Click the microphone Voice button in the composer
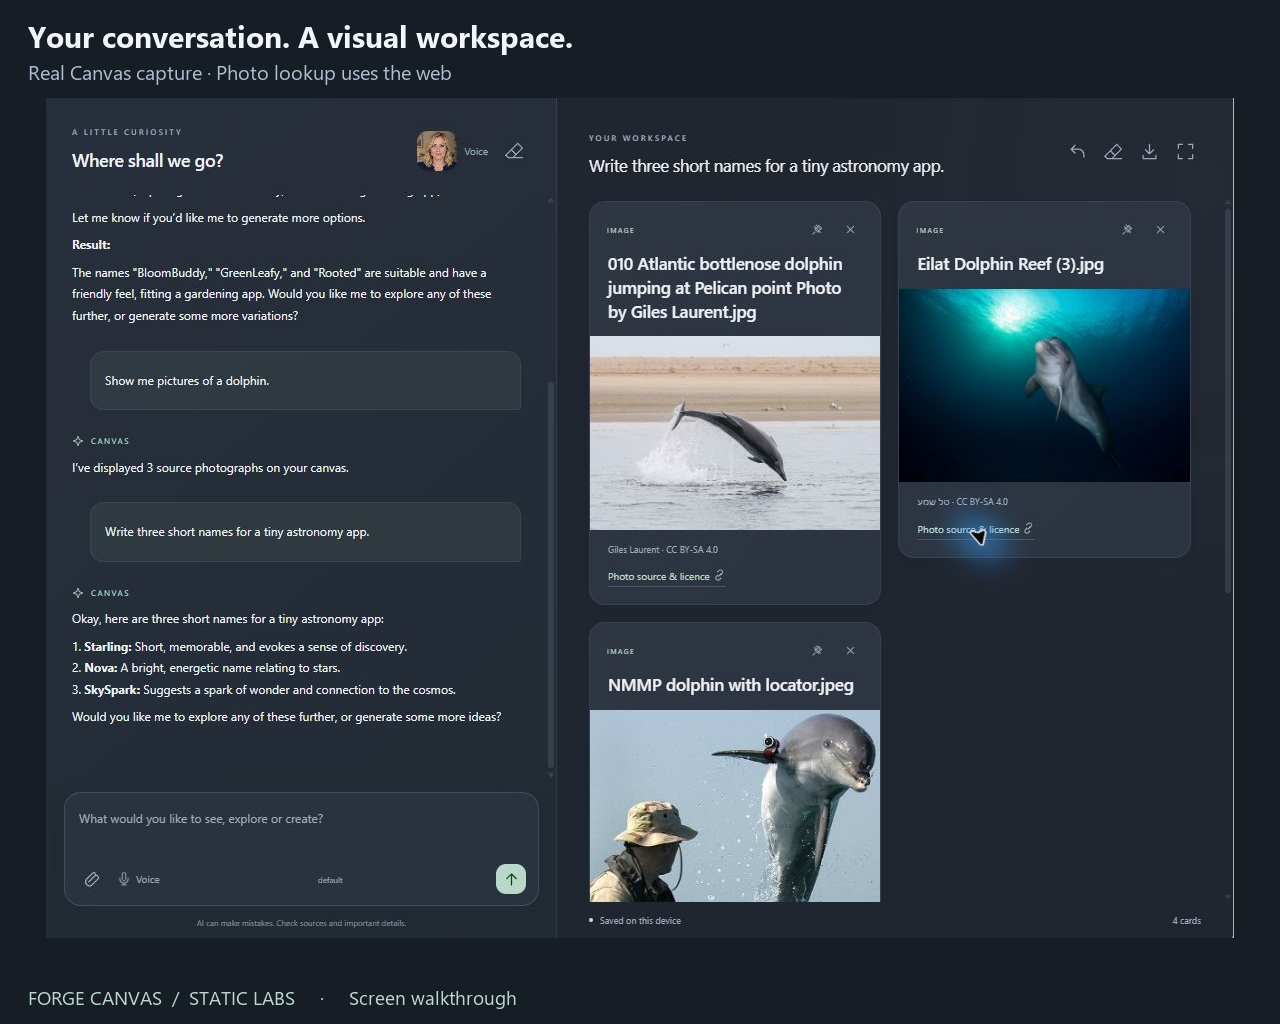Screen dimensions: 1280x1024 click(138, 879)
